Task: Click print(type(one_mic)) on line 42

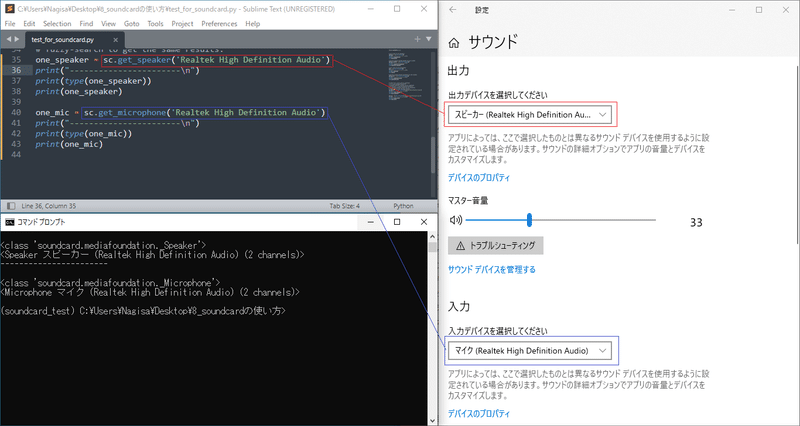Action: click(84, 134)
